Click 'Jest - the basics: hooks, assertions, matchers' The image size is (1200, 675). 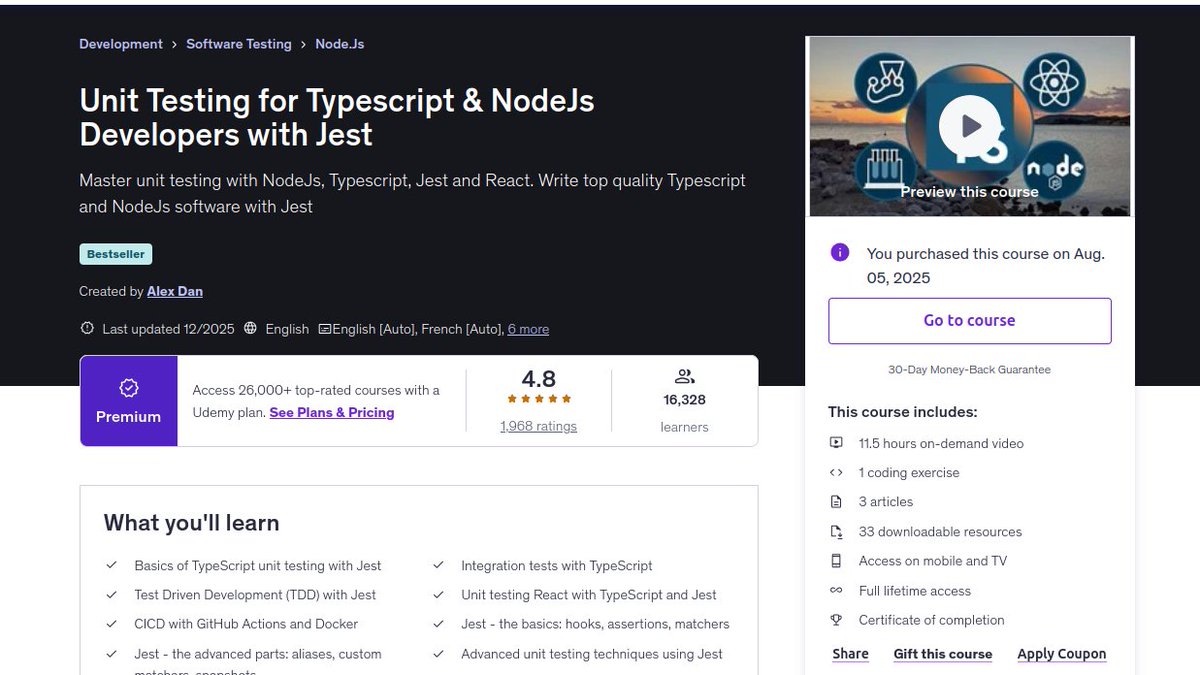[x=595, y=624]
